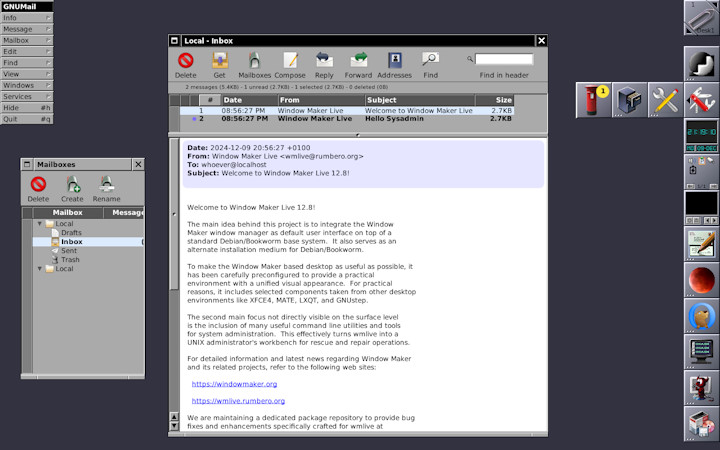
Task: Sort messages by the Subject column header
Action: tap(381, 100)
